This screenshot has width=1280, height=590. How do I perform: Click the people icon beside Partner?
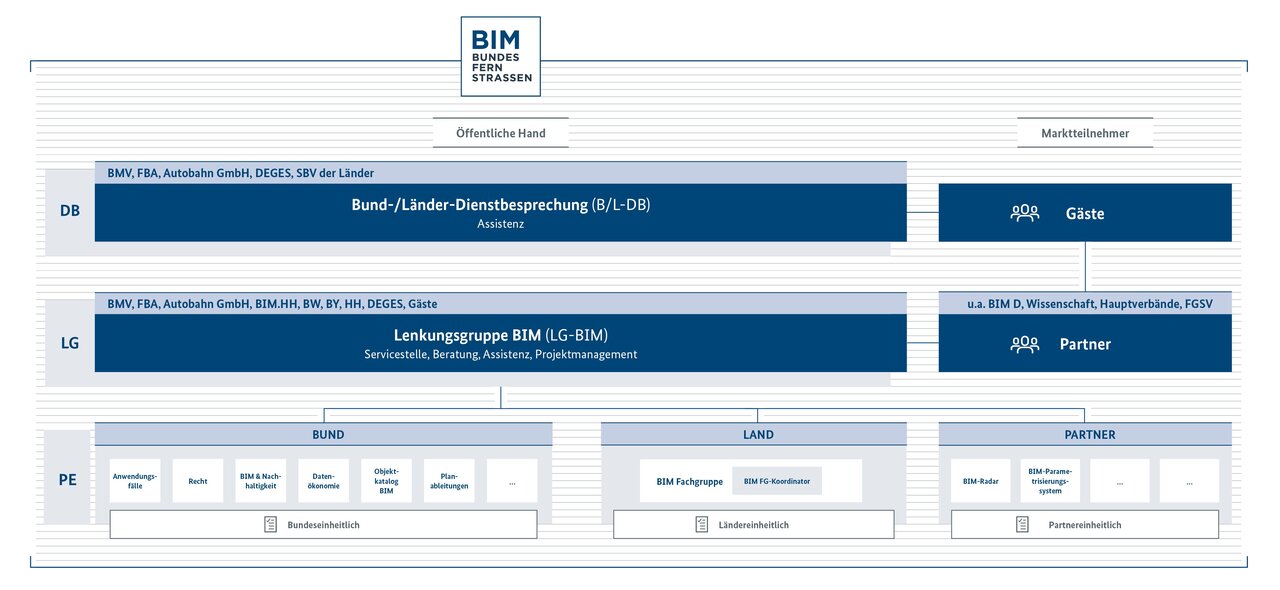[1025, 344]
